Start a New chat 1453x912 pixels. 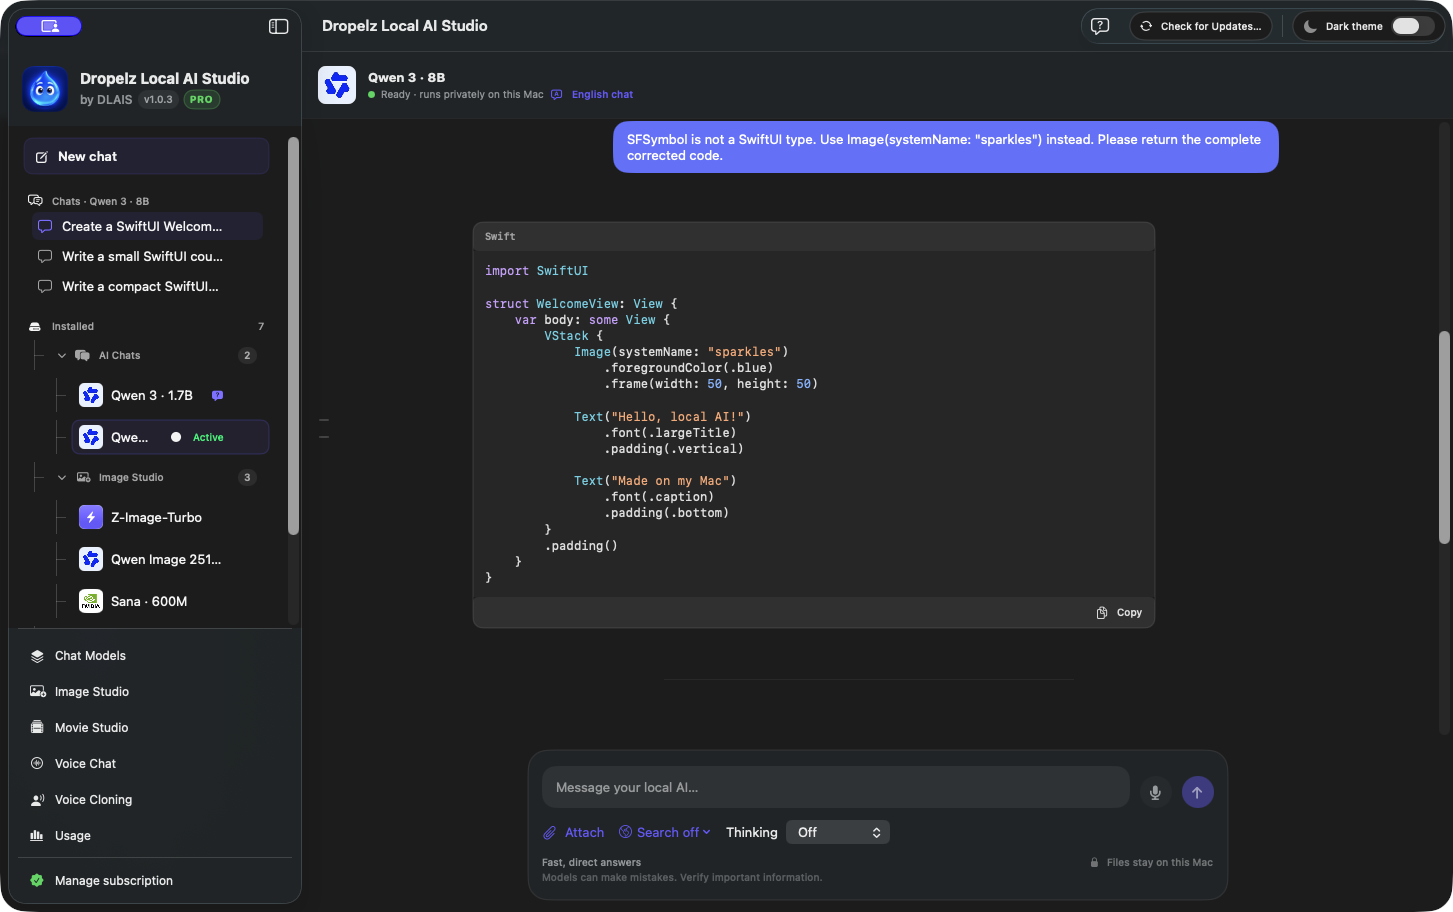pos(146,156)
